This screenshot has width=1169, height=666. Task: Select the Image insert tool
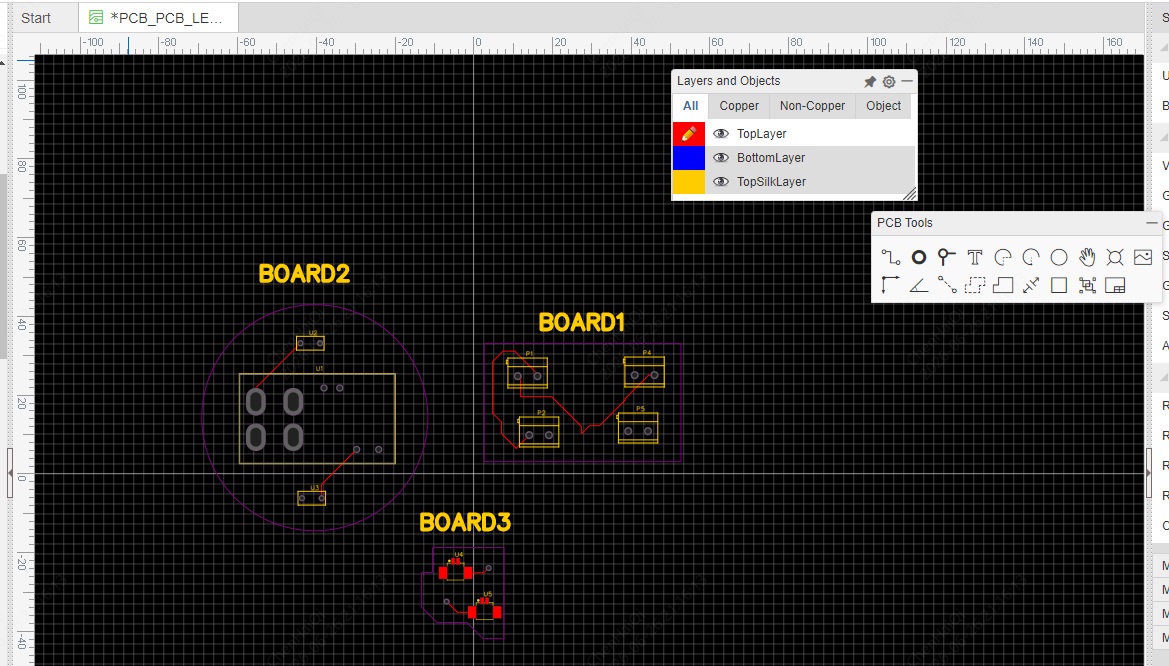tap(1143, 257)
